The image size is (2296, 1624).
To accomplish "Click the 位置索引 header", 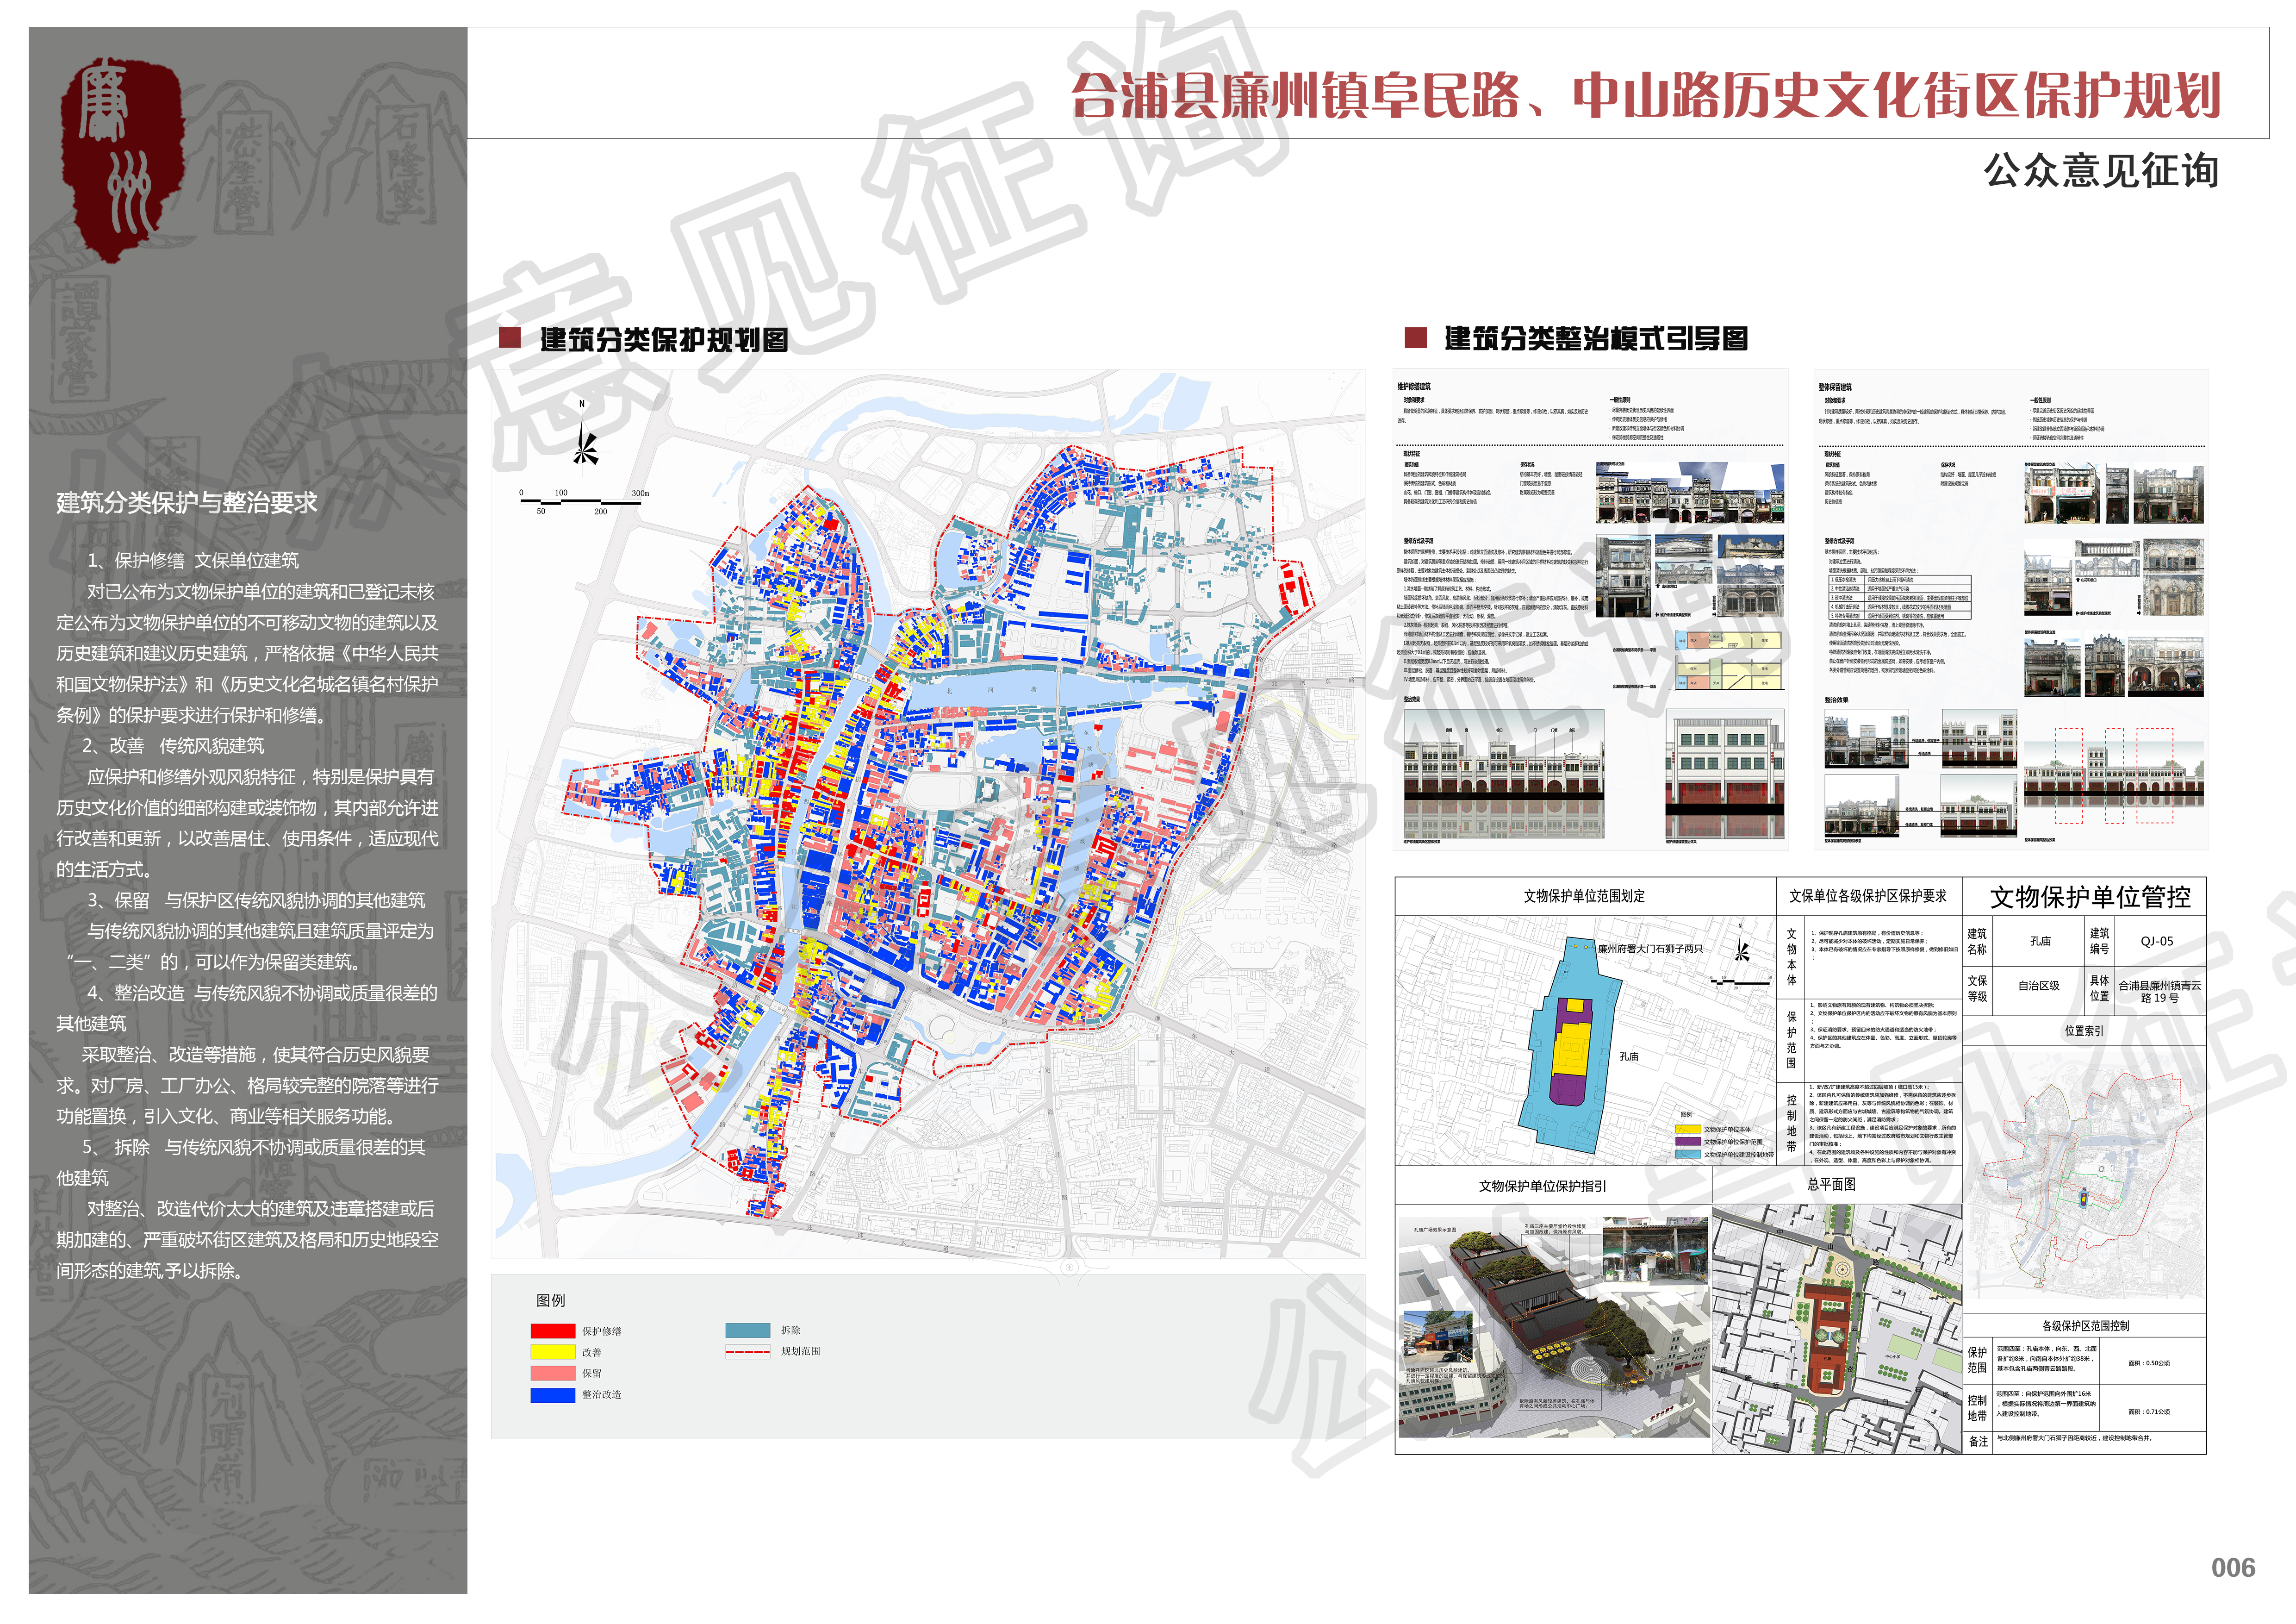I will (x=2084, y=1030).
